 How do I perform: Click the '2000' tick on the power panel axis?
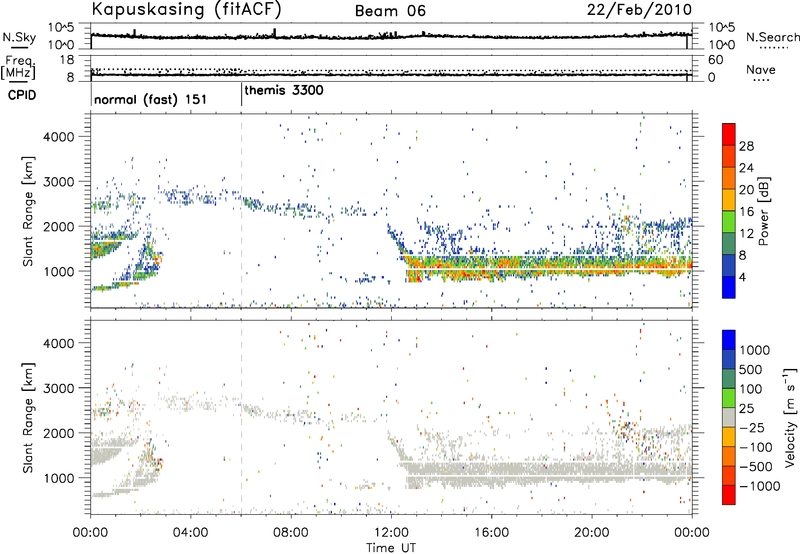pos(59,226)
